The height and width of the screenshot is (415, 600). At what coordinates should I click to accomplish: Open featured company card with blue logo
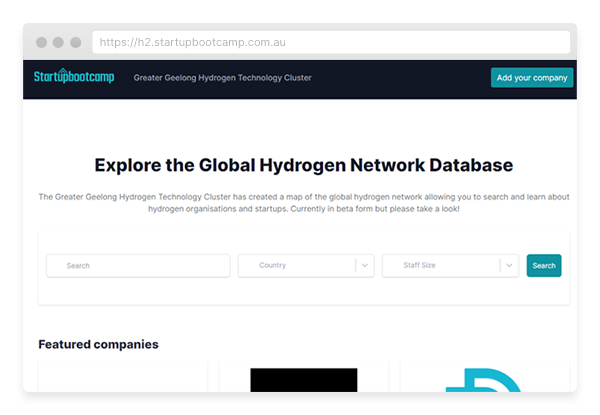[485, 376]
